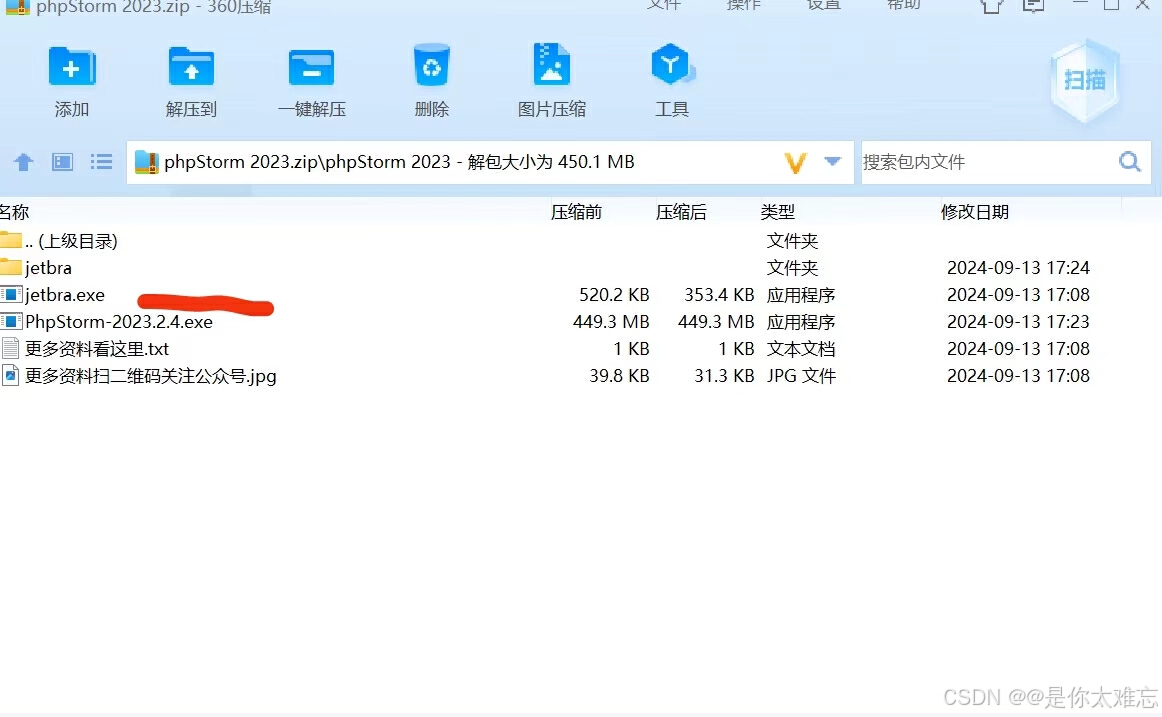Click the 扫描 (Scan) shield button
1162x717 pixels.
click(x=1085, y=80)
